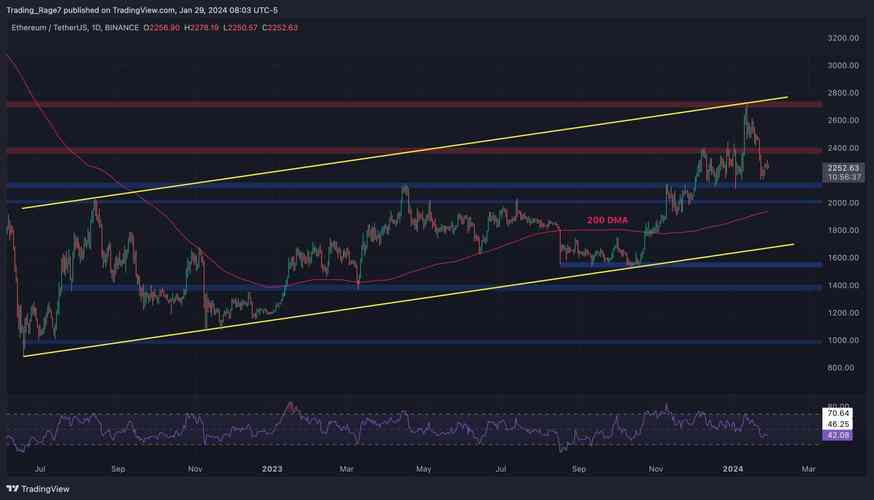The height and width of the screenshot is (500, 874).
Task: Click the Trading_Rage7 published header text
Action: (142, 10)
